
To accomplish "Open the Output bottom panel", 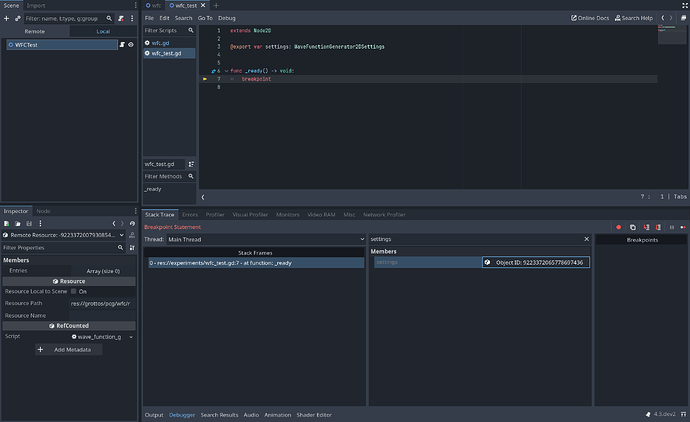I will pyautogui.click(x=154, y=415).
